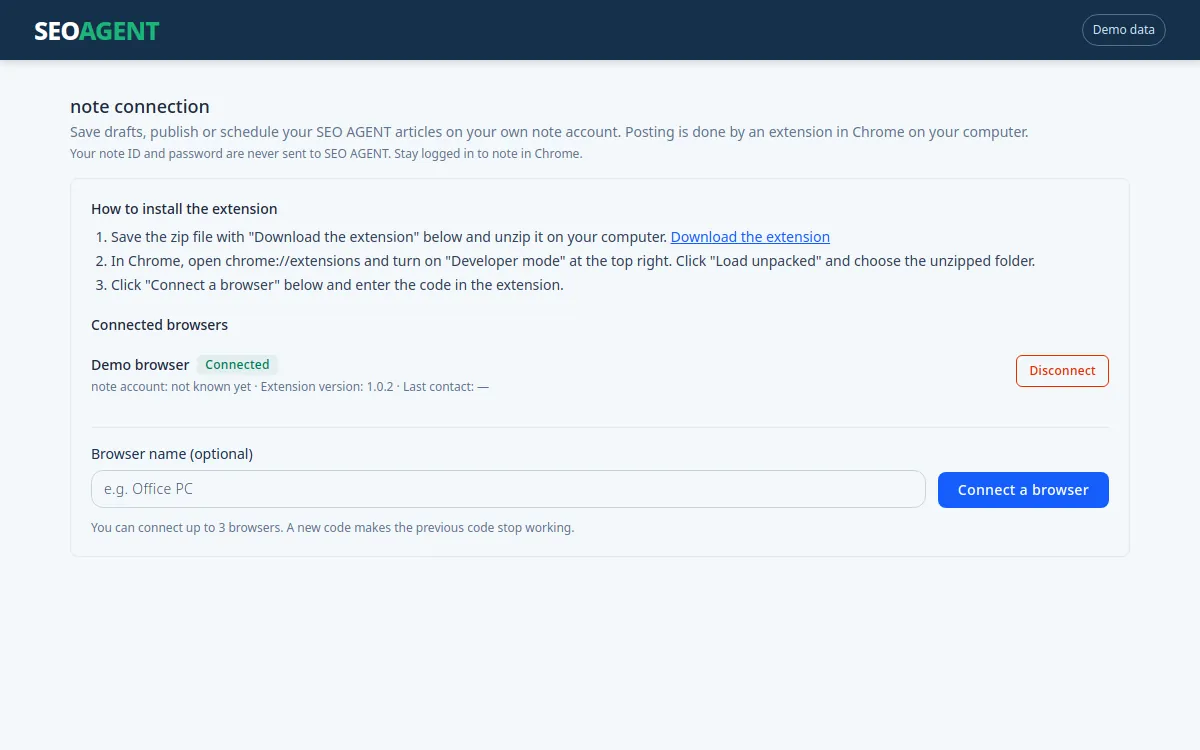Select the Demo browser name
The width and height of the screenshot is (1200, 750).
click(x=140, y=365)
